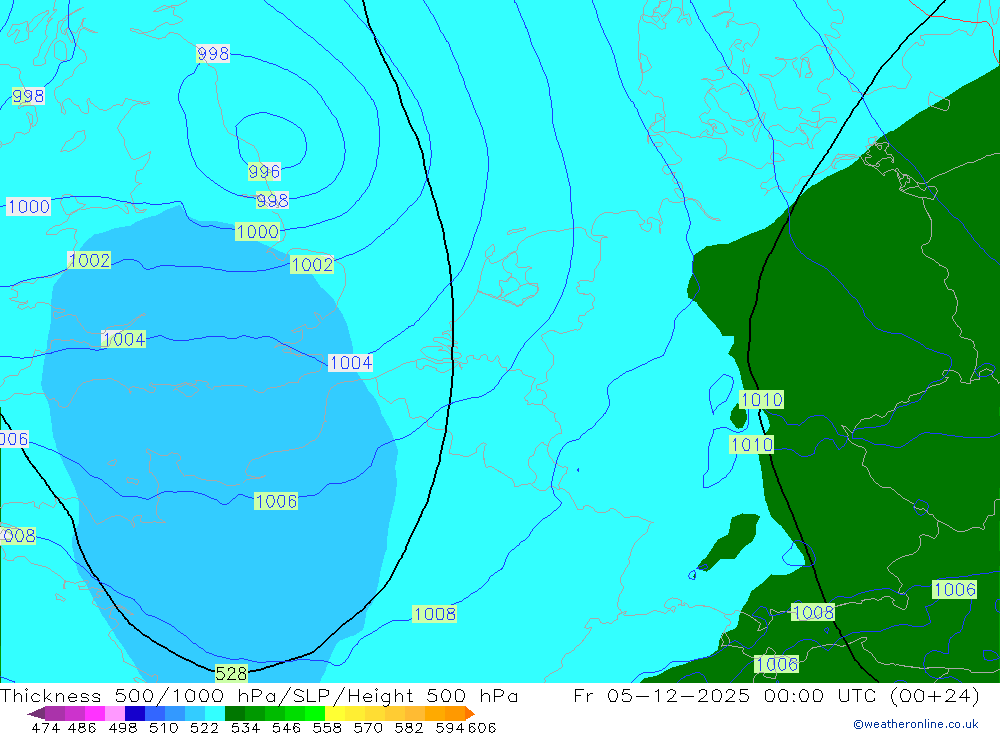This screenshot has height=733, width=1000.
Task: Click the 606 legend value
Action: [x=482, y=727]
